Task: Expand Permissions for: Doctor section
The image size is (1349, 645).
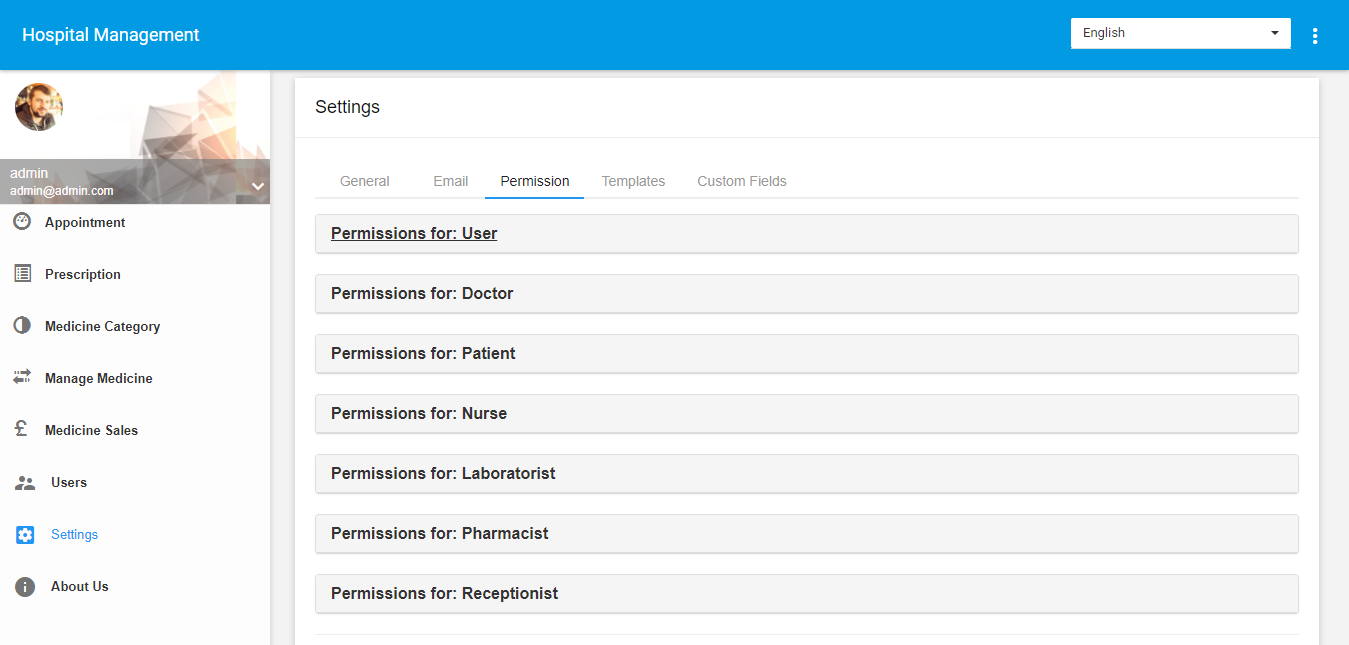Action: point(807,293)
